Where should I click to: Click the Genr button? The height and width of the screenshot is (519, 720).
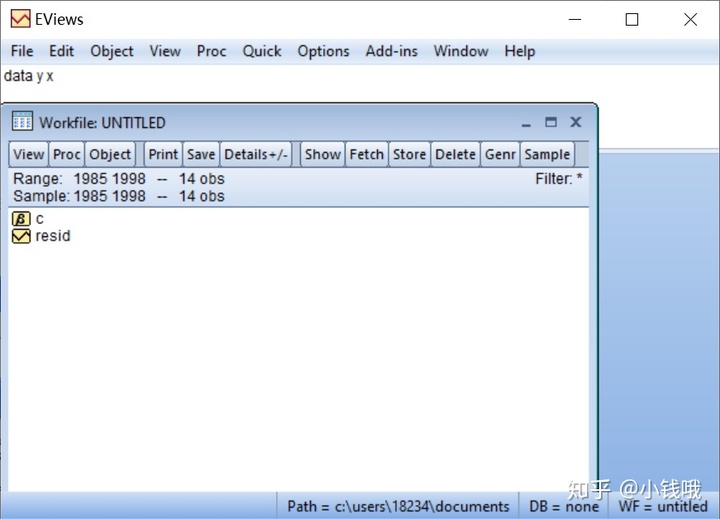[500, 154]
